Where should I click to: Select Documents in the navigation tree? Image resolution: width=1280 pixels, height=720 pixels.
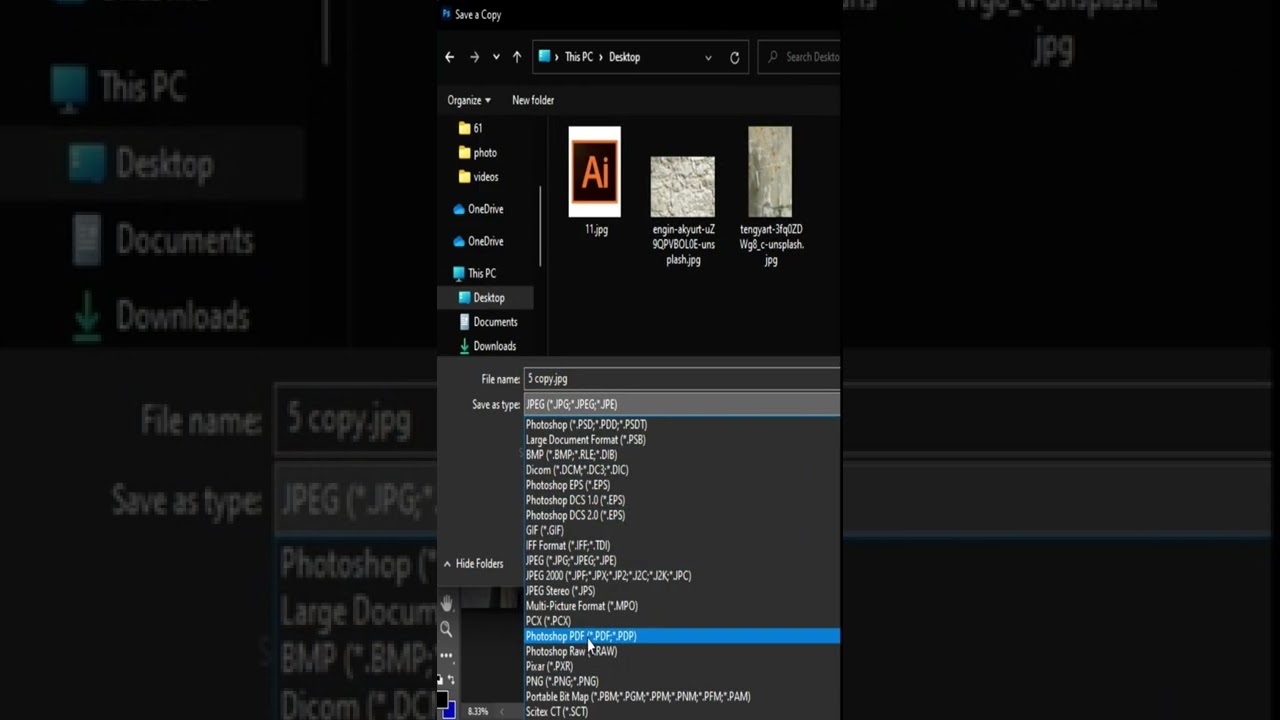[x=488, y=322]
